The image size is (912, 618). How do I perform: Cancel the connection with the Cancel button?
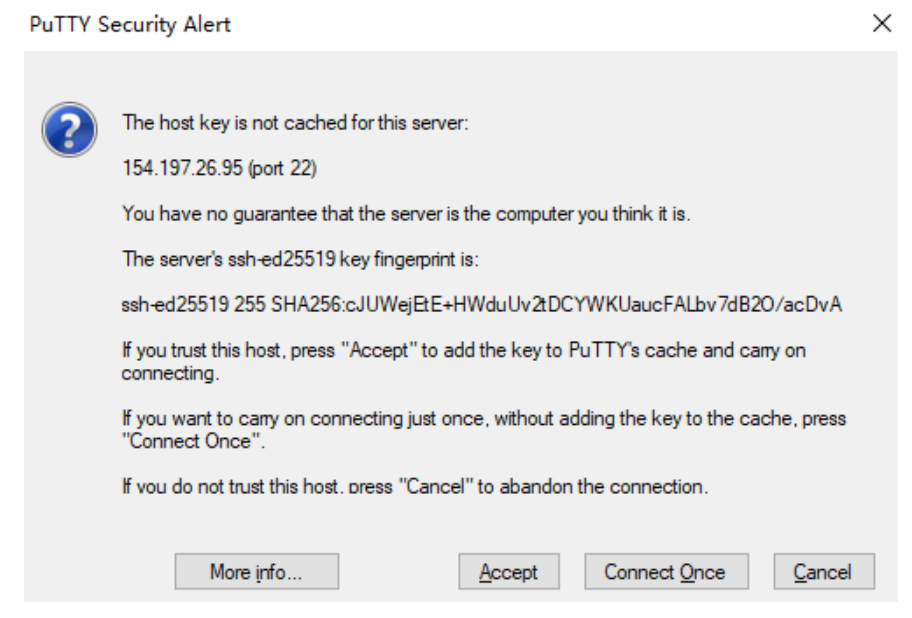824,571
